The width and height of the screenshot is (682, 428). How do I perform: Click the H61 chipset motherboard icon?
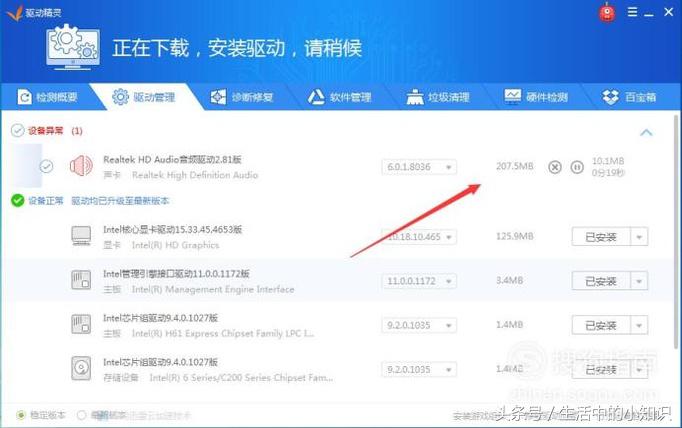81,324
